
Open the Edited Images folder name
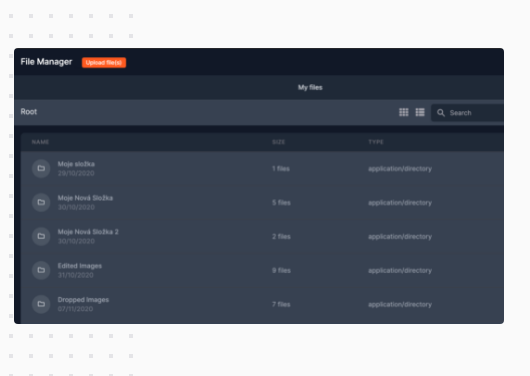[79, 266]
